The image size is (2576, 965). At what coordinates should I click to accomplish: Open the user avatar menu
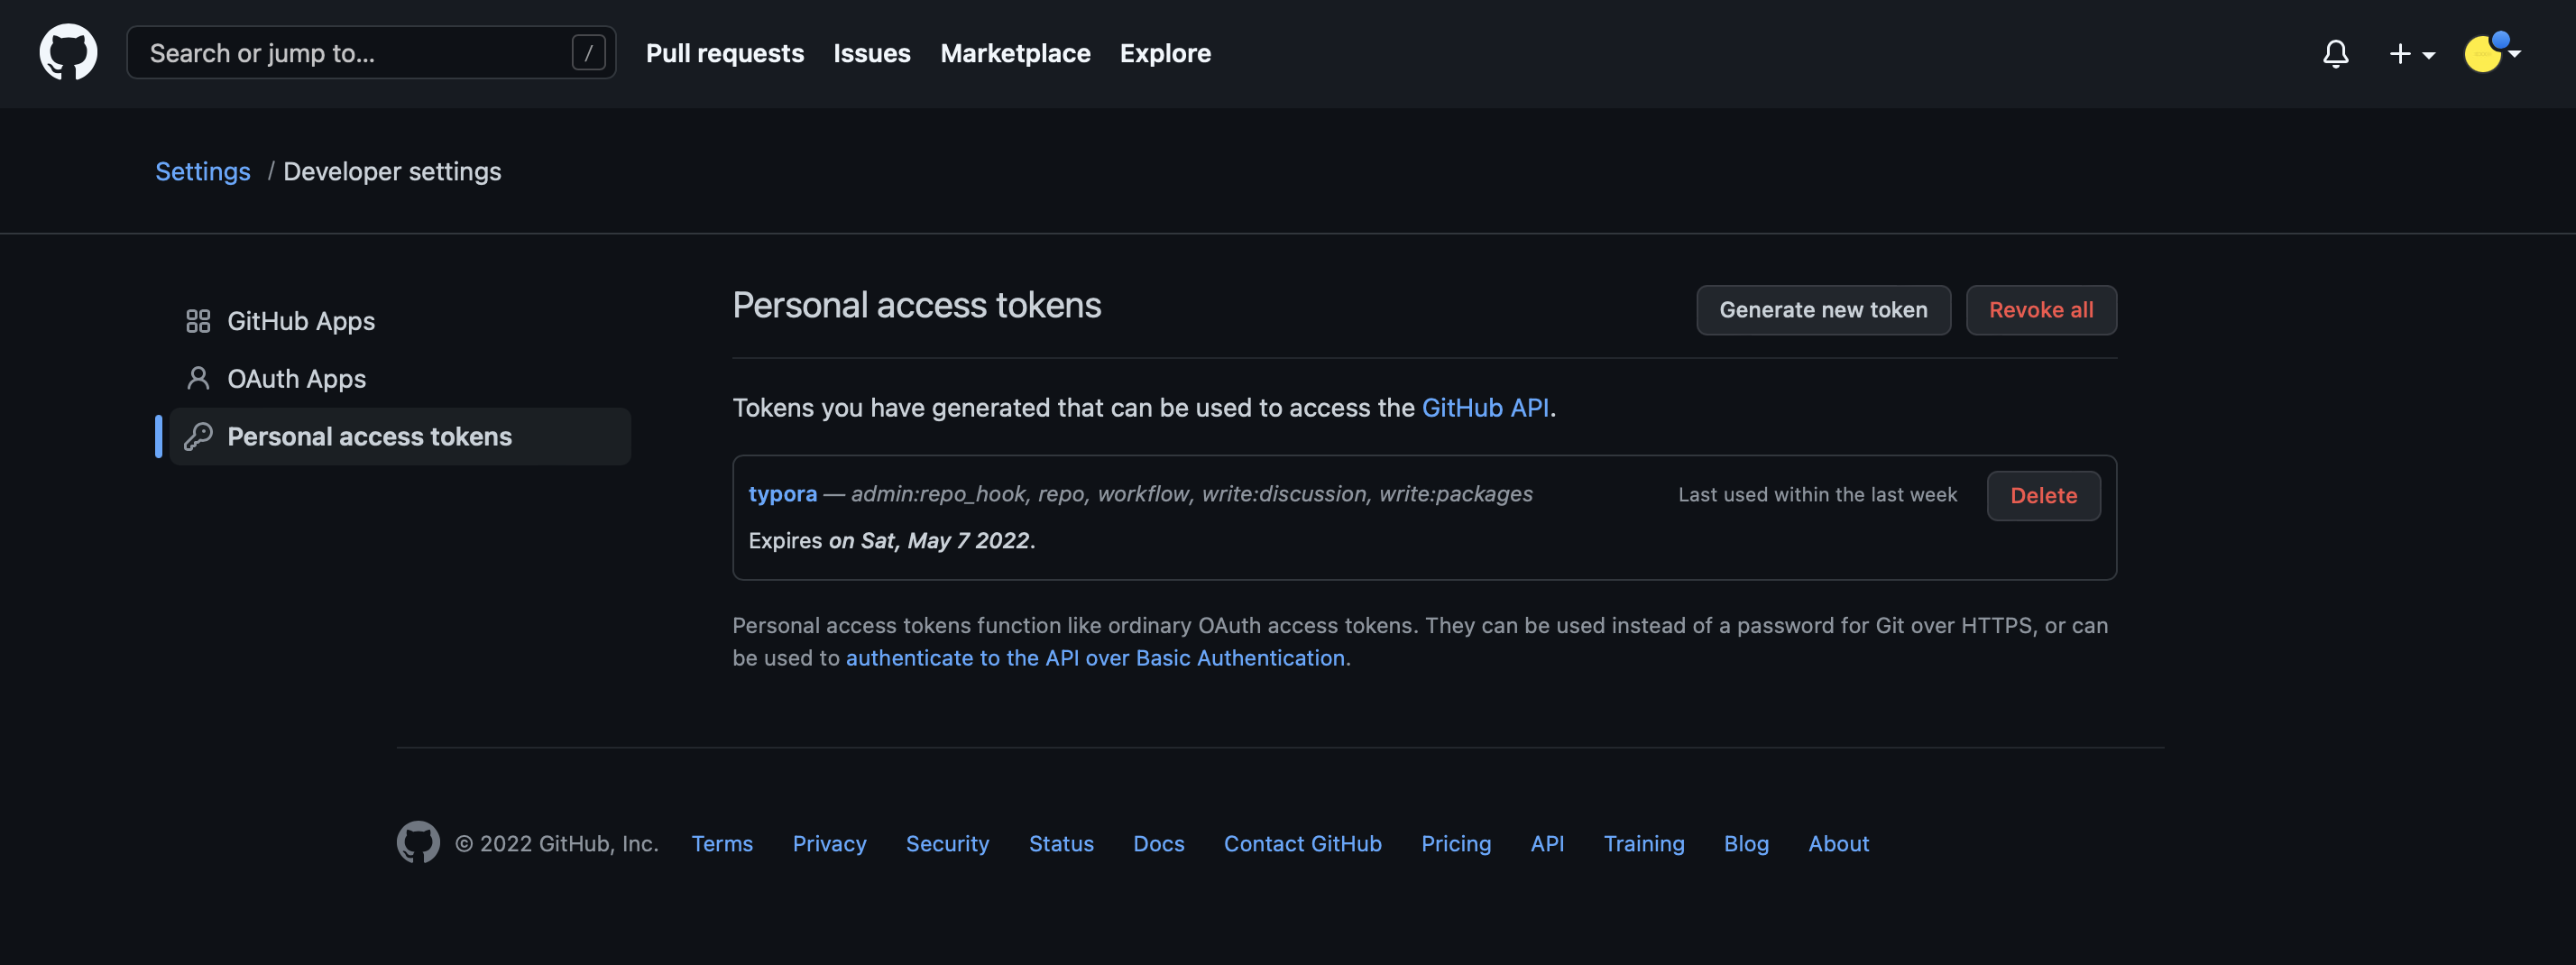2491,52
